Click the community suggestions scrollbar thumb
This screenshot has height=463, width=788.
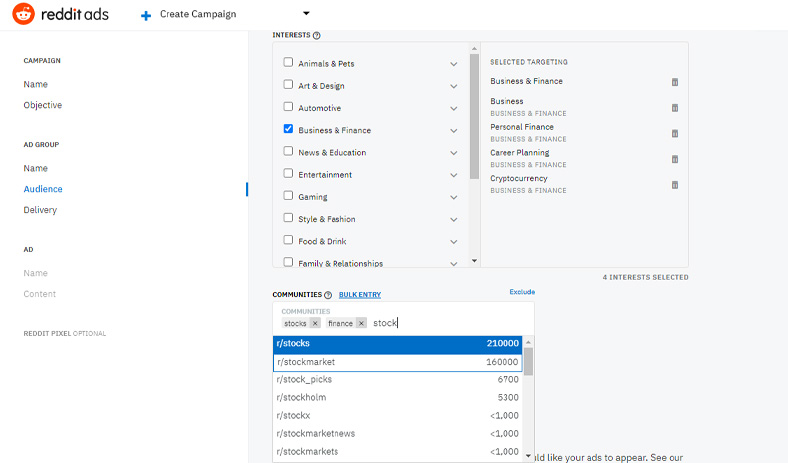(528, 361)
